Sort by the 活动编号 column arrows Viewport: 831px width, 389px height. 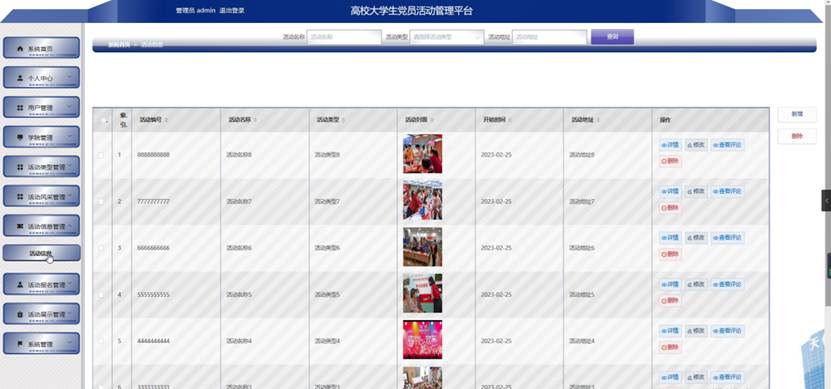click(167, 120)
